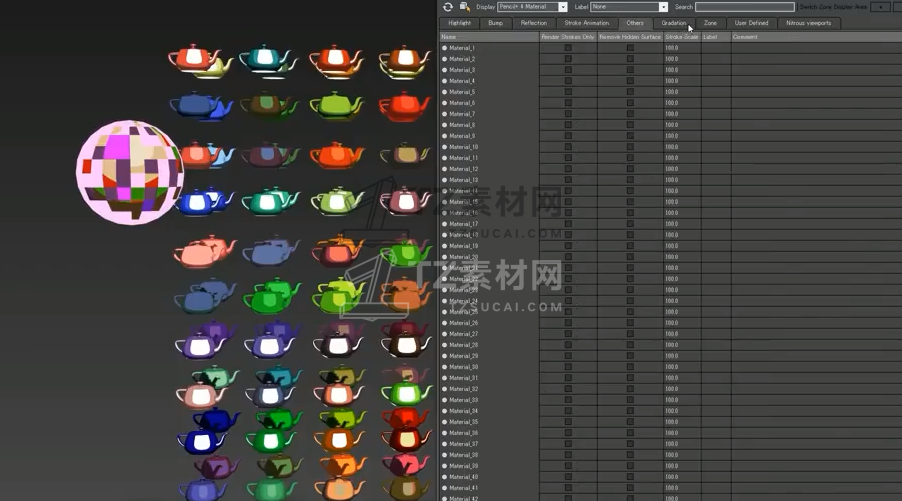This screenshot has height=501, width=902.
Task: Click the material sphere icon for Material_26
Action: click(445, 323)
